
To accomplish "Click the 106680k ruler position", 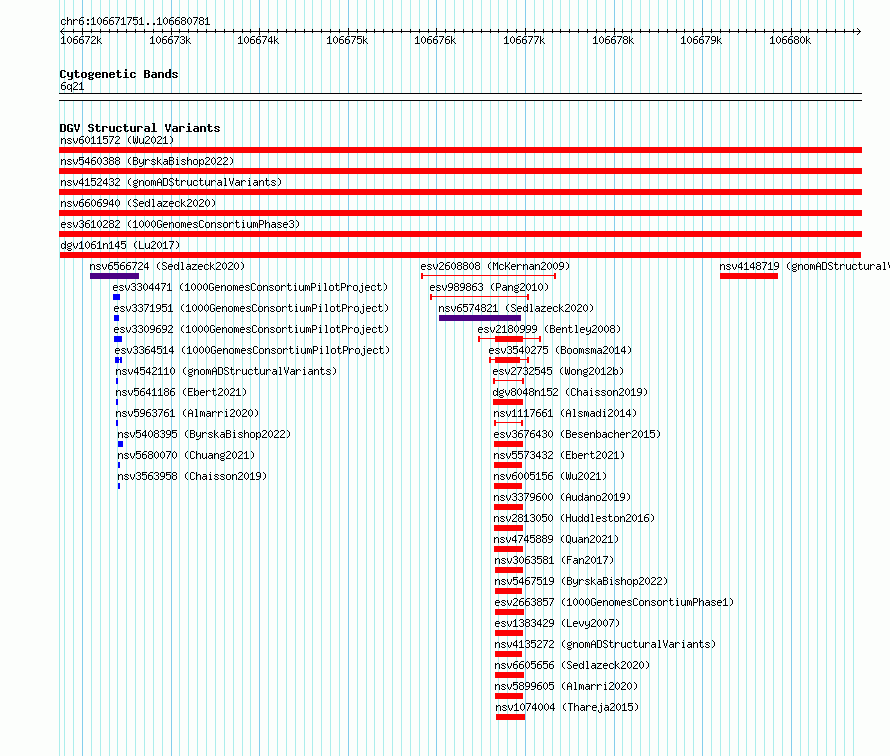I will [790, 40].
